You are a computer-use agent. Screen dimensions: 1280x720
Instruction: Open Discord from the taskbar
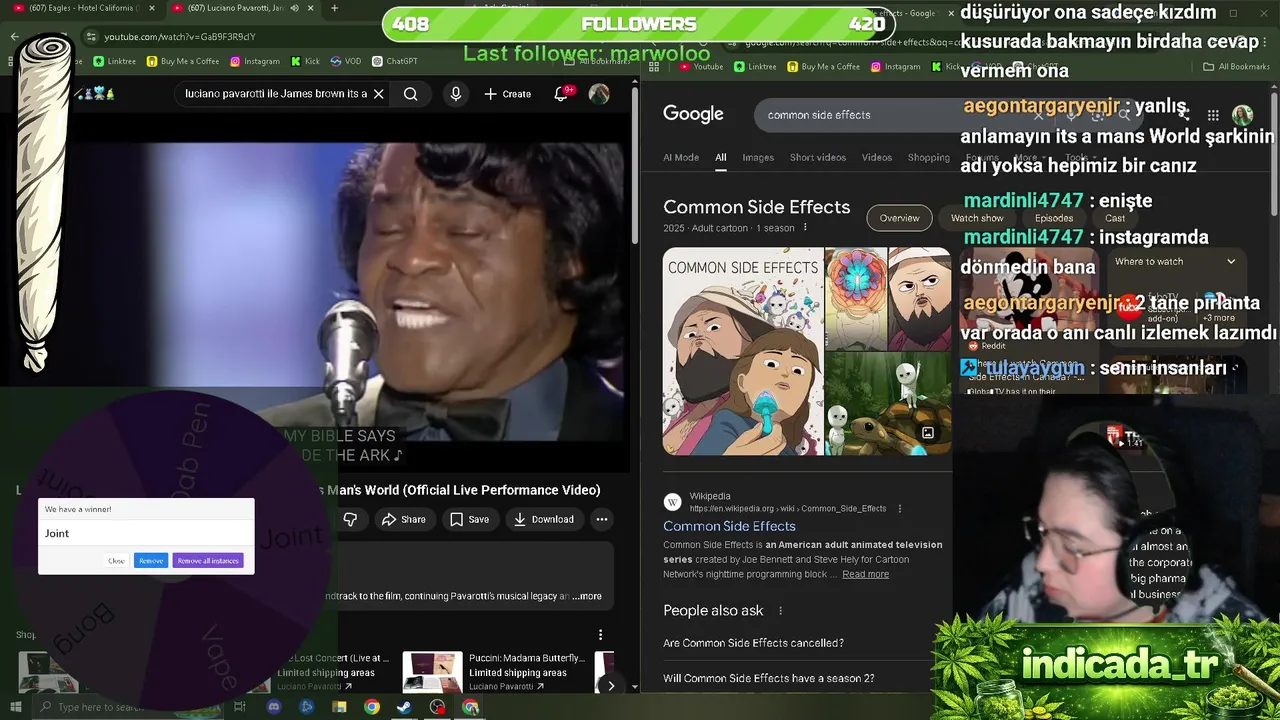coord(274,707)
